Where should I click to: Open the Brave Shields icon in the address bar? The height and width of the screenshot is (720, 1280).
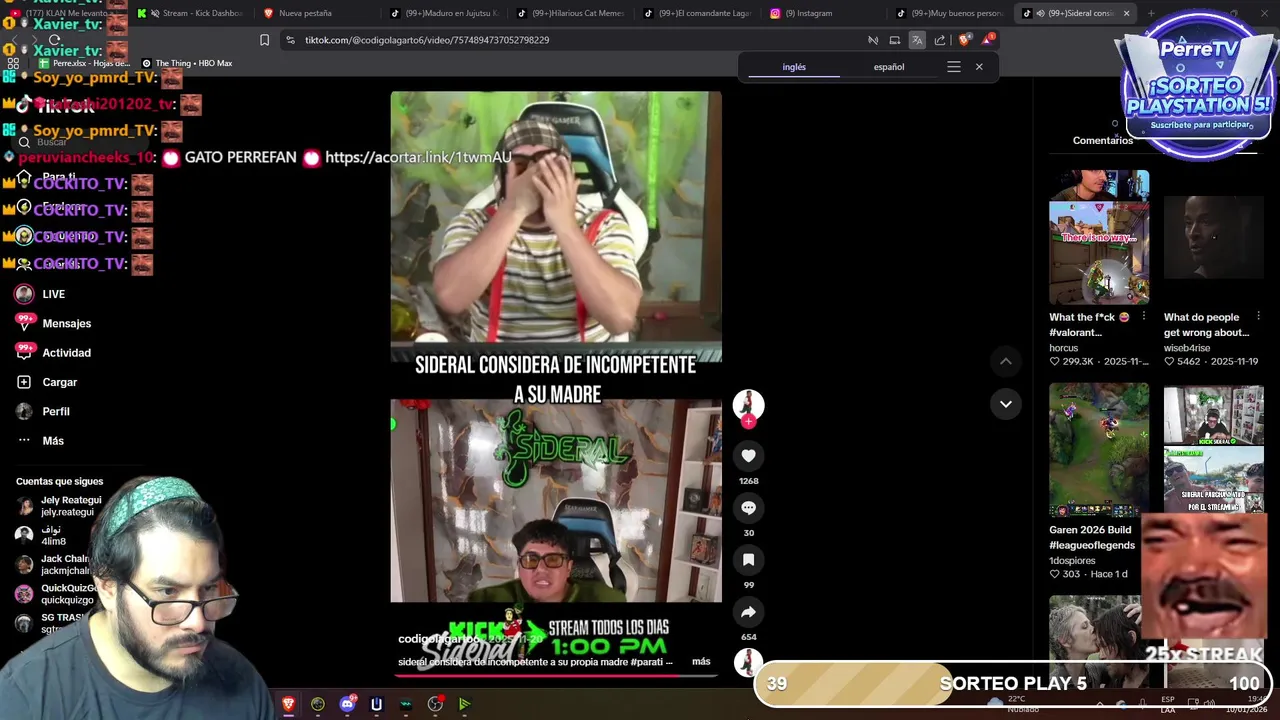(x=964, y=40)
